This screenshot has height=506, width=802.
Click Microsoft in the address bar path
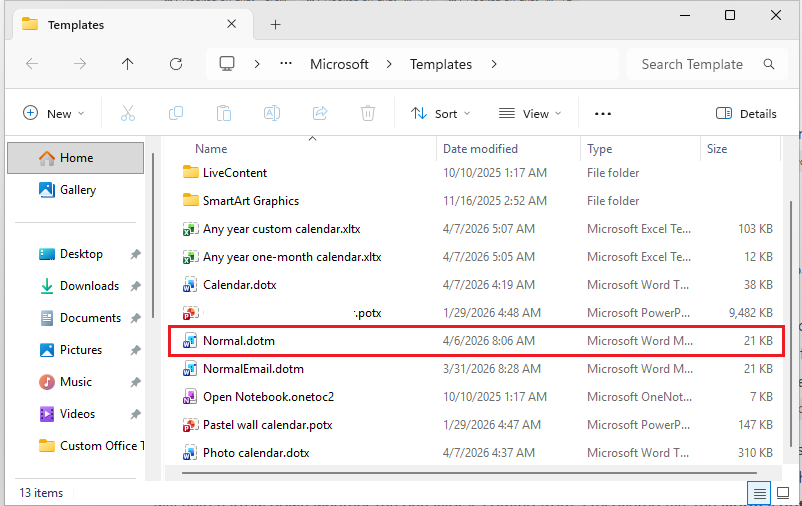pyautogui.click(x=339, y=64)
